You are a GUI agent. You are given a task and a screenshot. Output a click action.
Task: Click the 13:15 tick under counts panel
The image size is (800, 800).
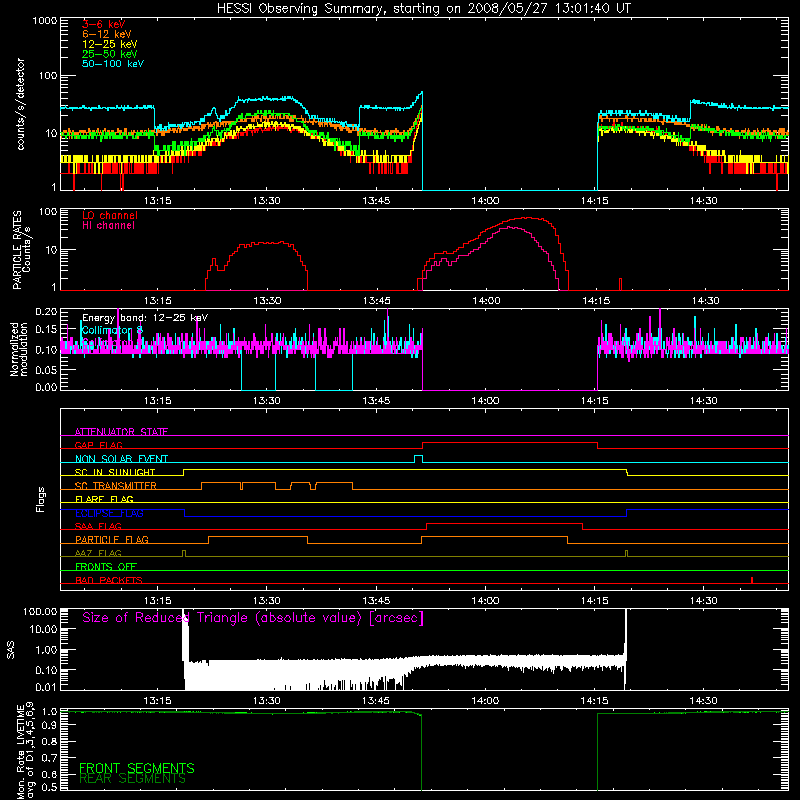158,201
